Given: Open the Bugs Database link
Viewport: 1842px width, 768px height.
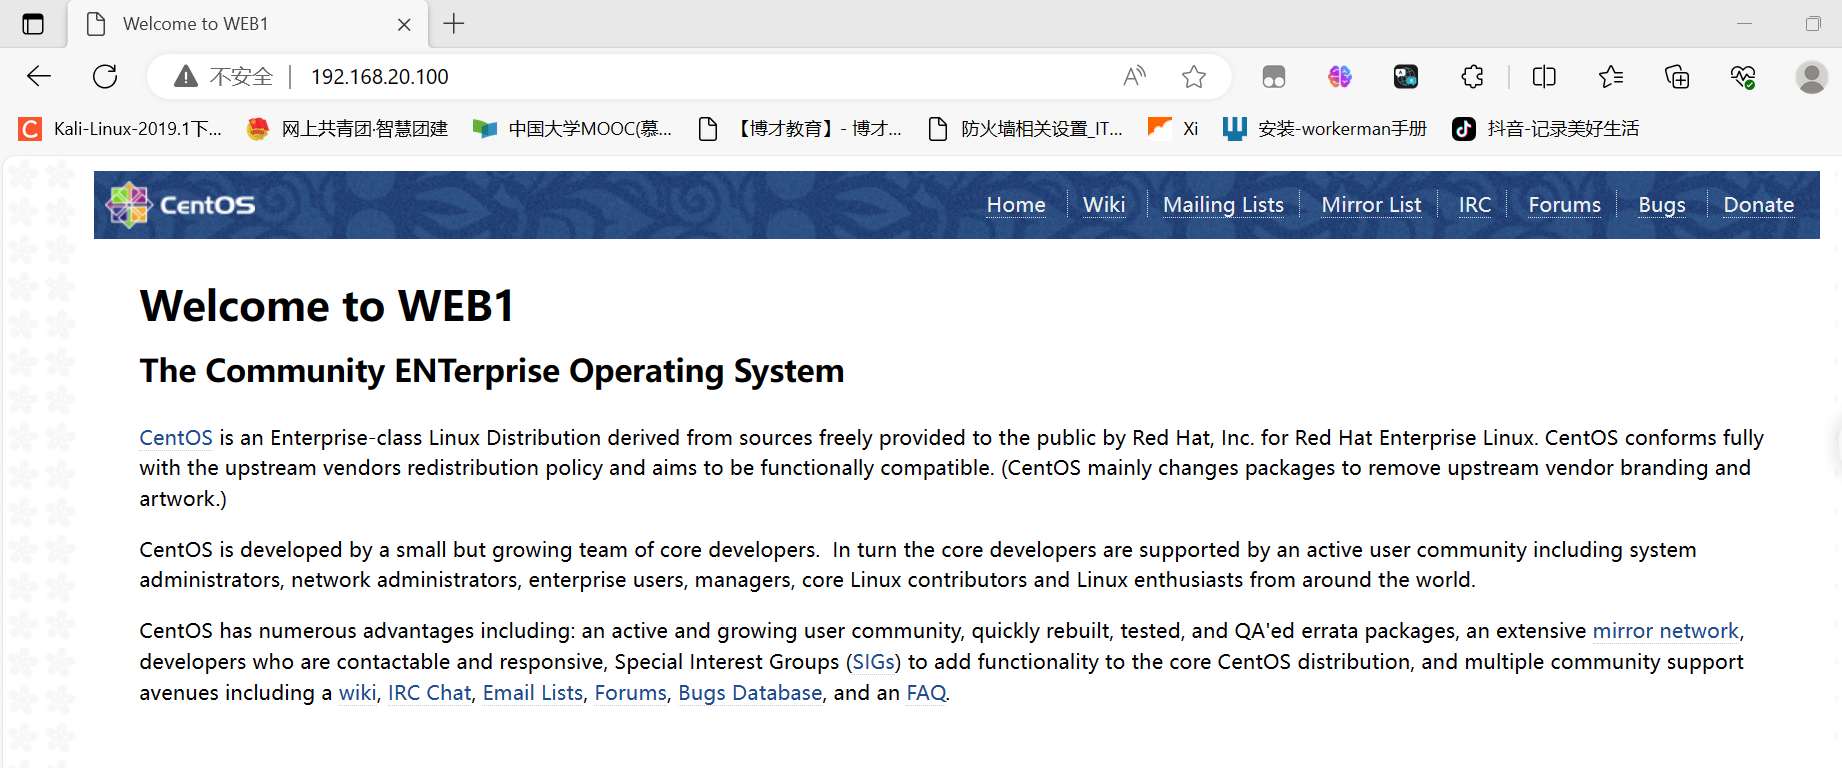Looking at the screenshot, I should point(750,693).
